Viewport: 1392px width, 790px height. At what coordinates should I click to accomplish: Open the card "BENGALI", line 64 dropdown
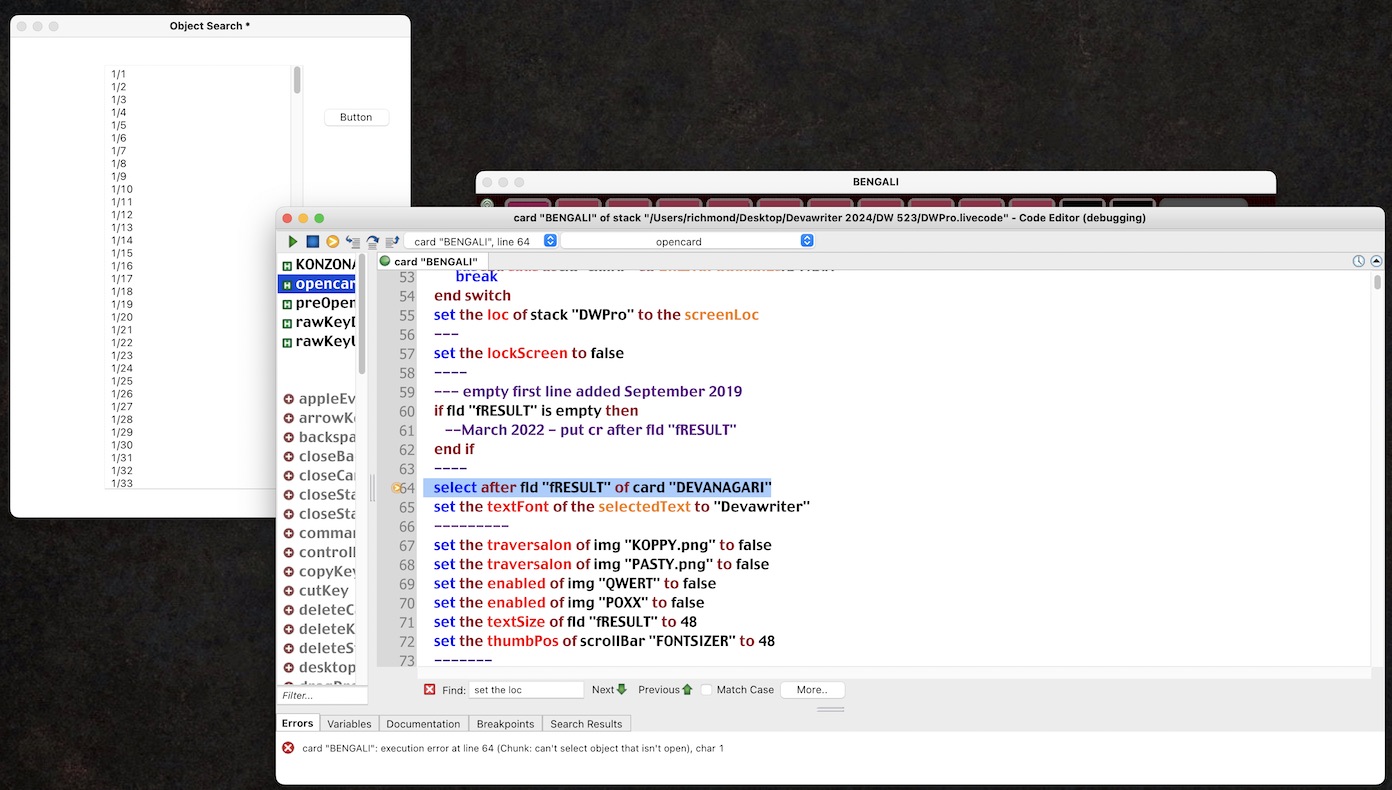pyautogui.click(x=481, y=241)
